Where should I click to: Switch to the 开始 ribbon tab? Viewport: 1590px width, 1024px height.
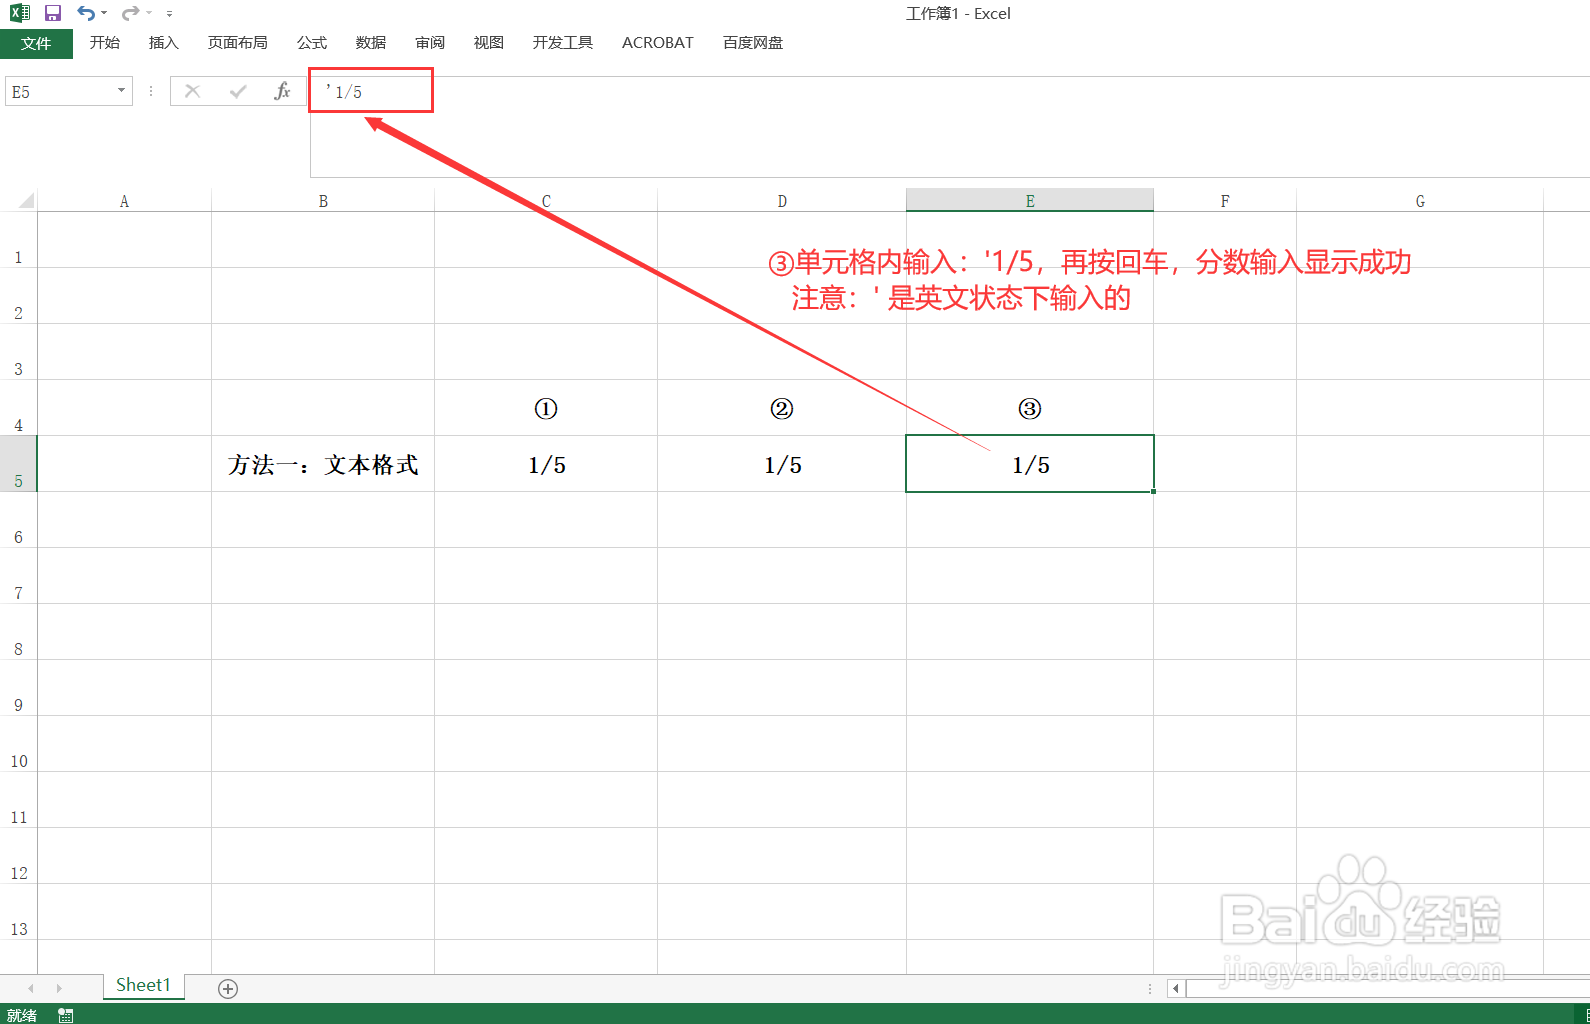[105, 43]
